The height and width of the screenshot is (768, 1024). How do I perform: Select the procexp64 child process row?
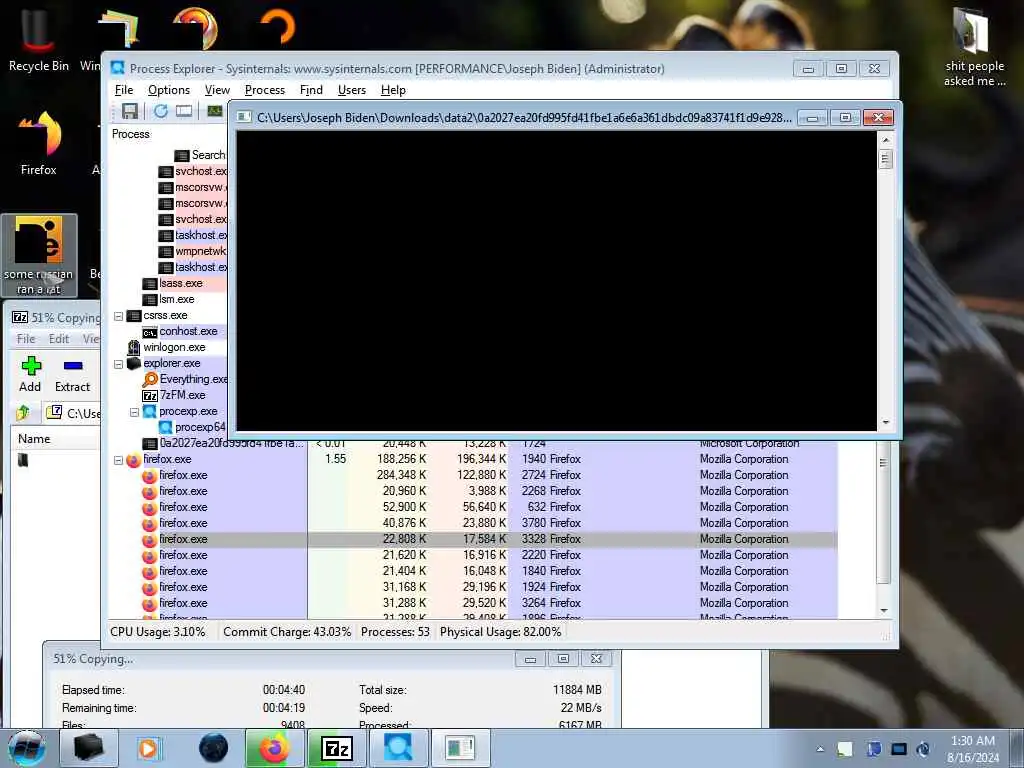[x=193, y=427]
